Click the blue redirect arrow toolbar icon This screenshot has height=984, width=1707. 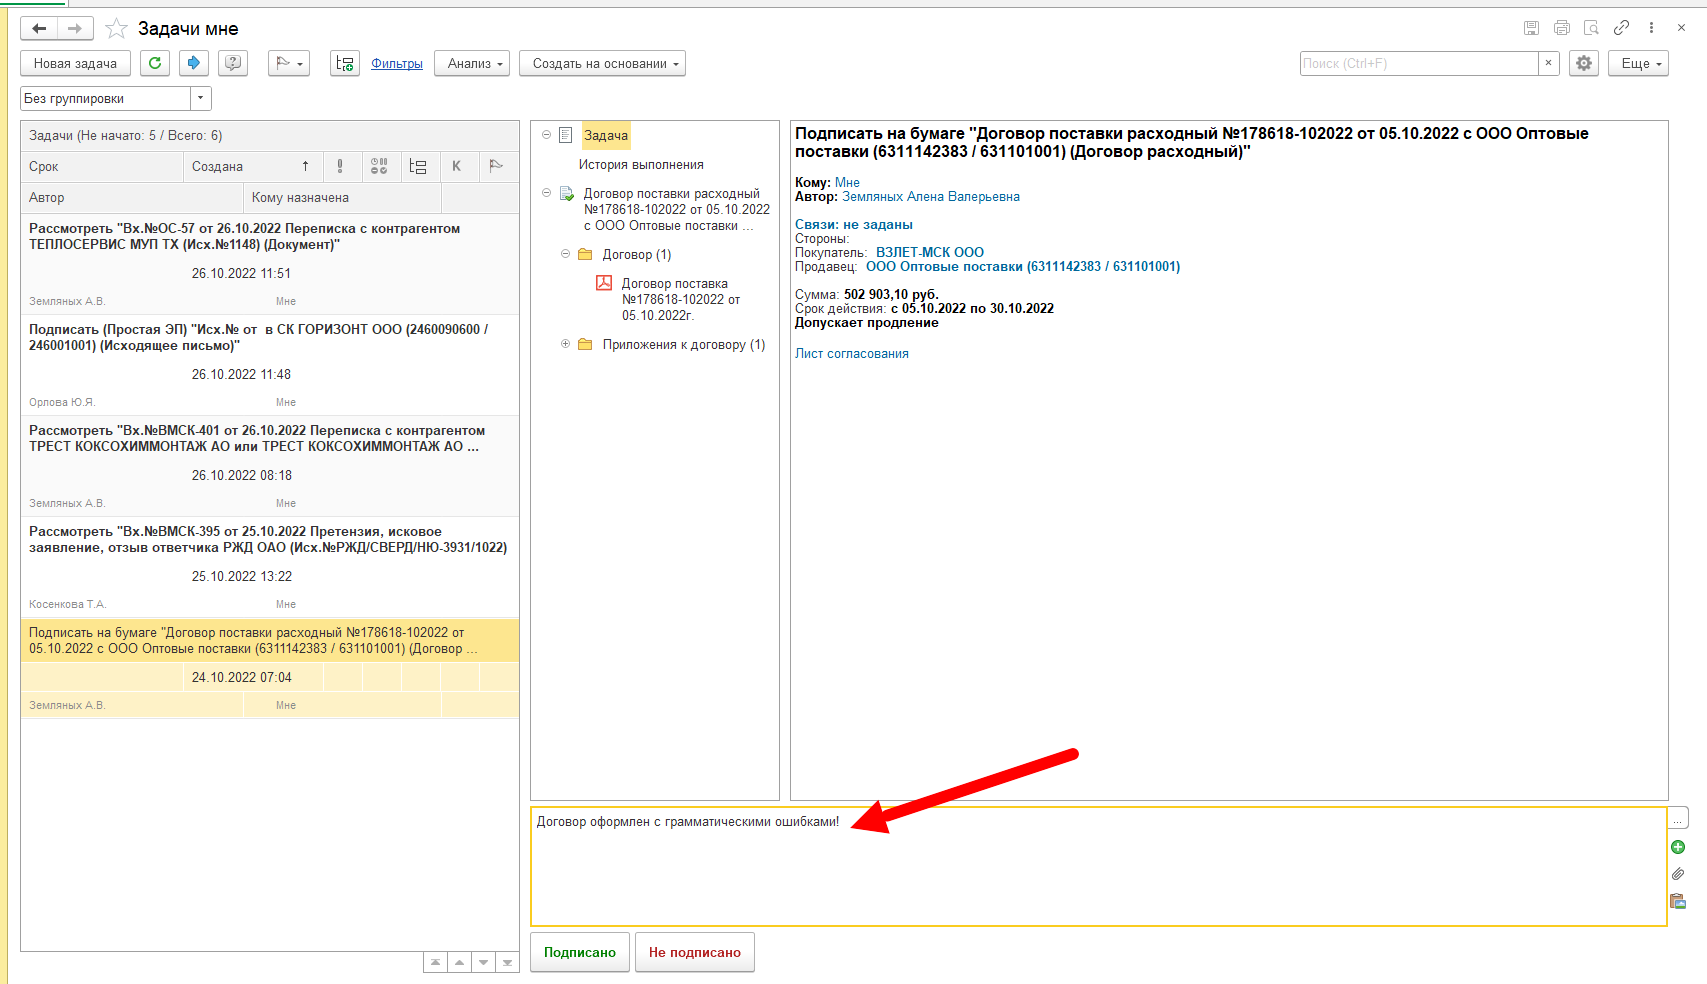pyautogui.click(x=194, y=63)
